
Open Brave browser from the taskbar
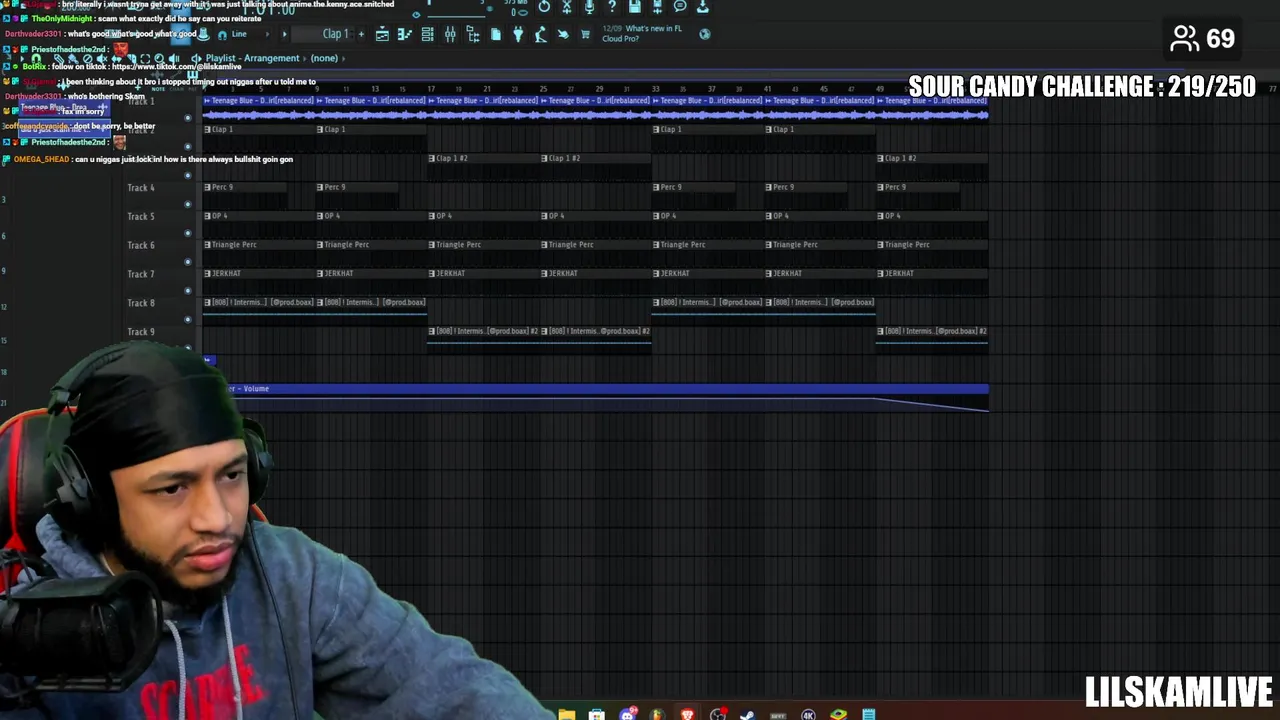688,713
